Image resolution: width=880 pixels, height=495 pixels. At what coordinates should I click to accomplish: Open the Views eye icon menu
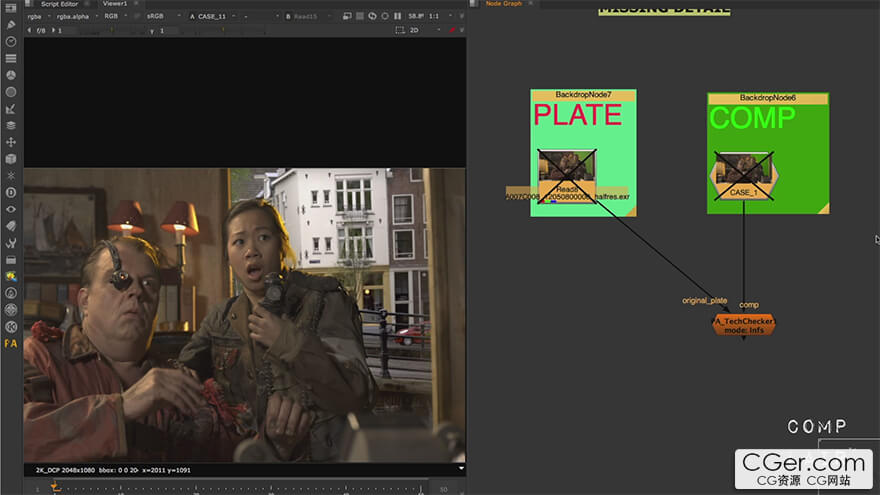(x=11, y=209)
